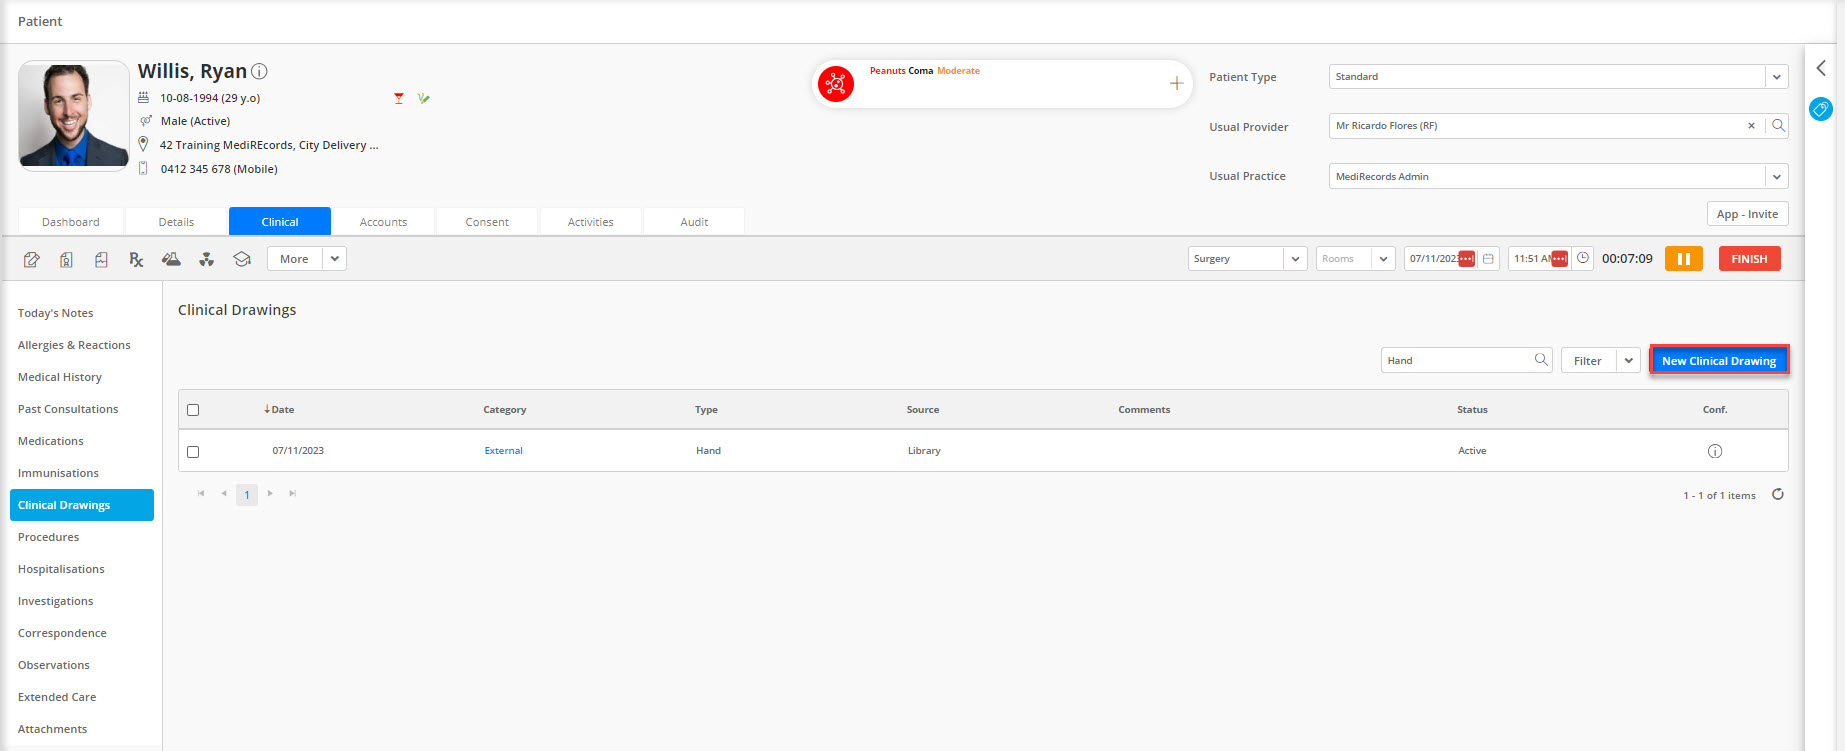Screen dimensions: 1845x751
Task: Tick checkbox for 07/11/2023 Hand drawing row
Action: [193, 452]
